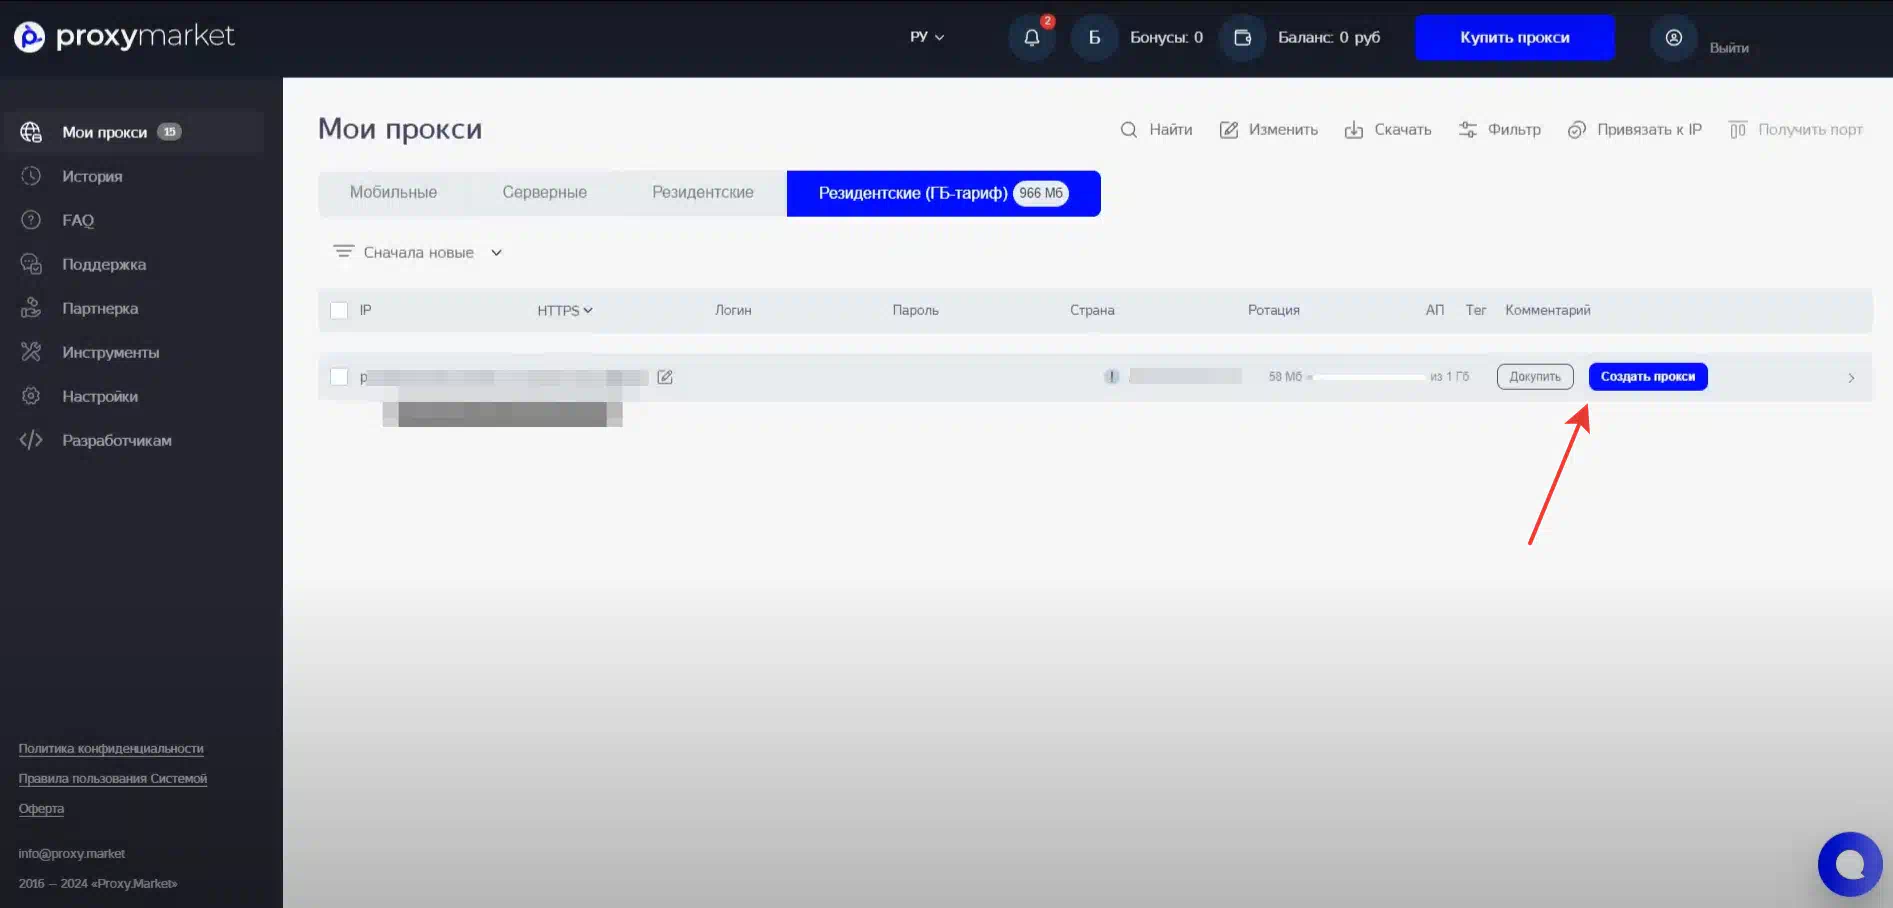Screen dimensions: 1893x908
Task: Click the Ротация column header
Action: [x=1274, y=310]
